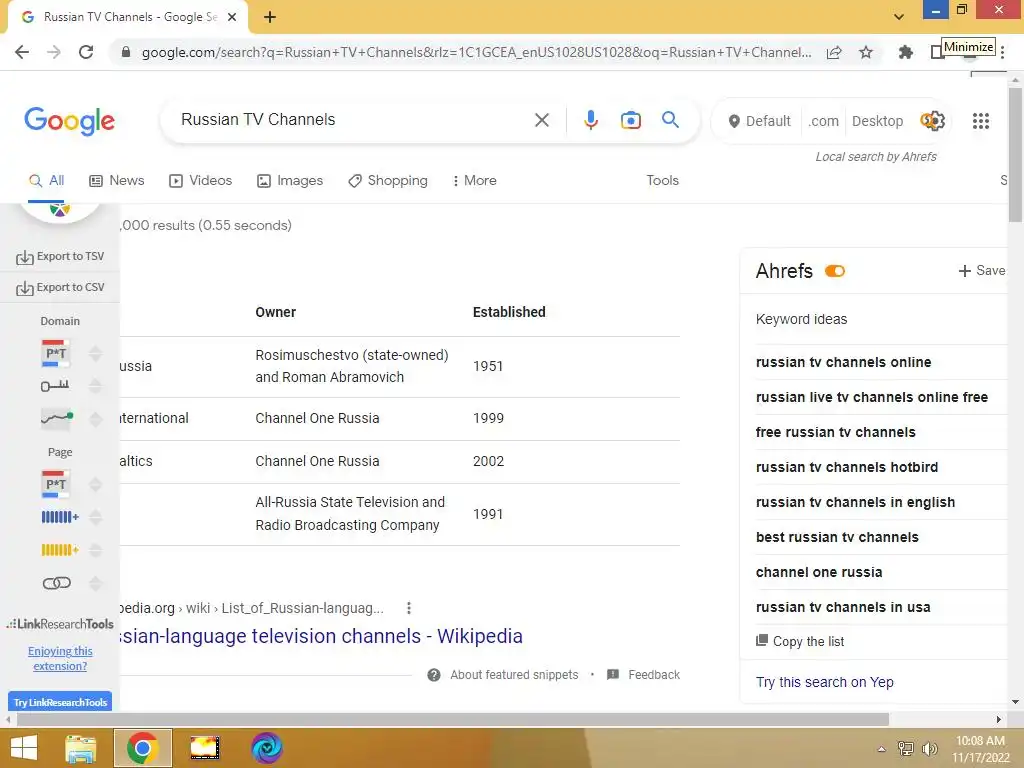
Task: Open the Chrome extensions puzzle icon
Action: pyautogui.click(x=905, y=52)
